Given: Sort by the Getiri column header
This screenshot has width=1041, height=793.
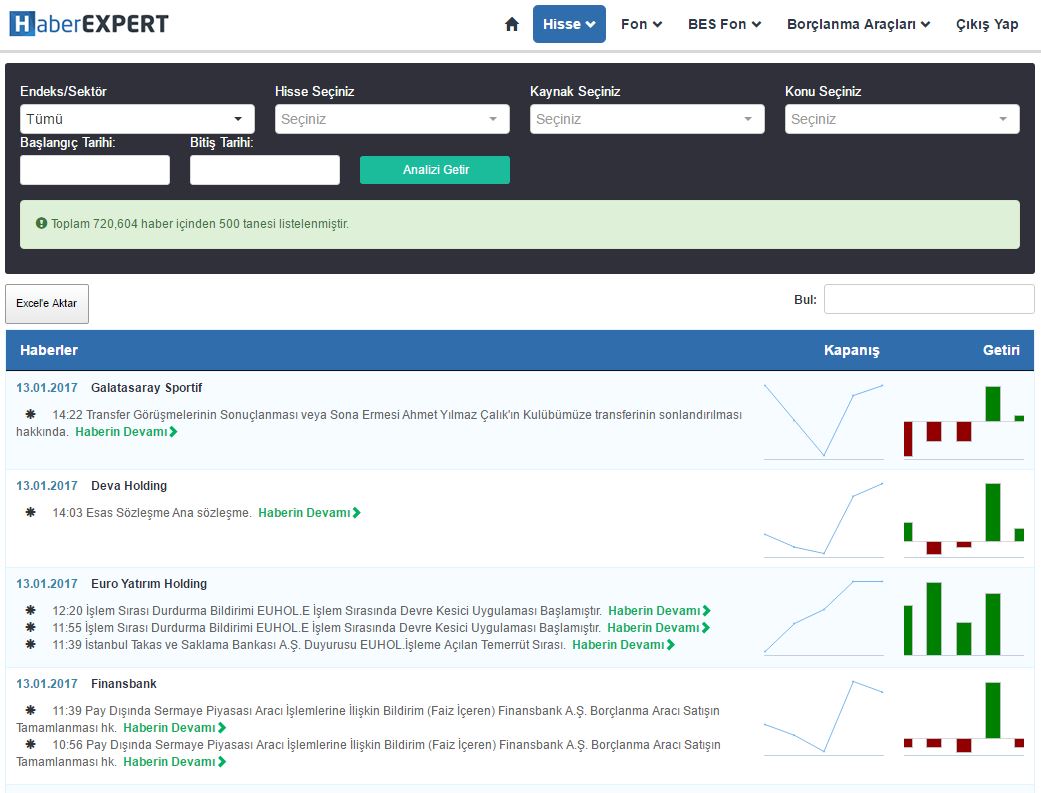Looking at the screenshot, I should tap(1001, 350).
